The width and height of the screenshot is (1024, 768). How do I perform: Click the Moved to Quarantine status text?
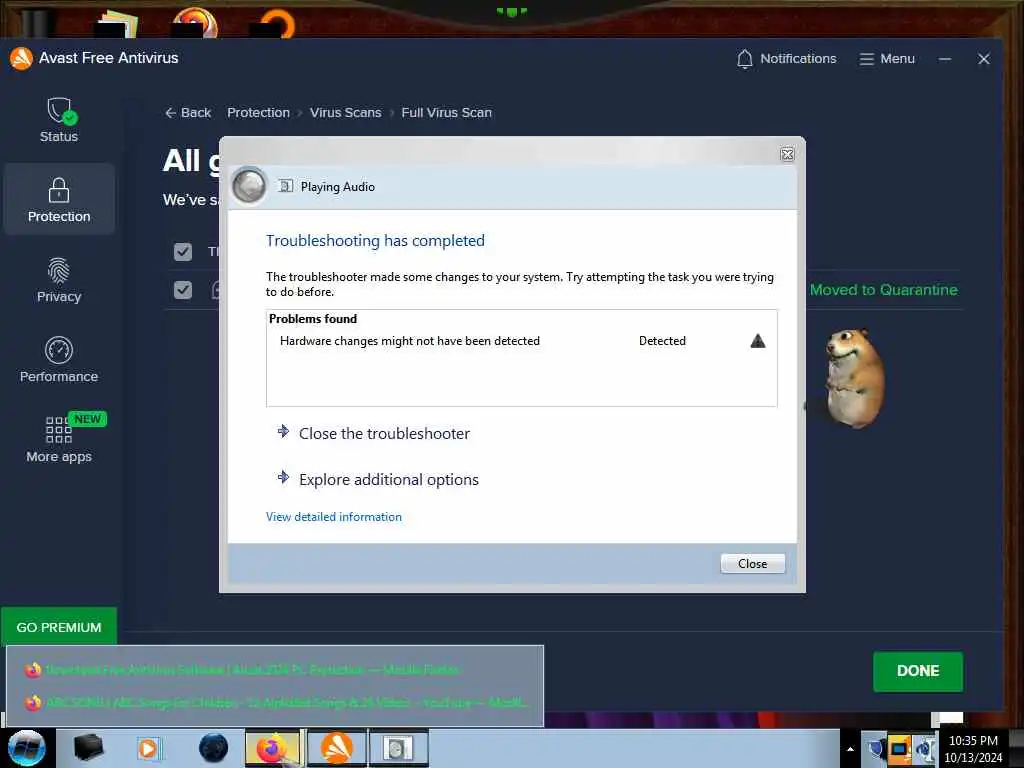(x=884, y=290)
